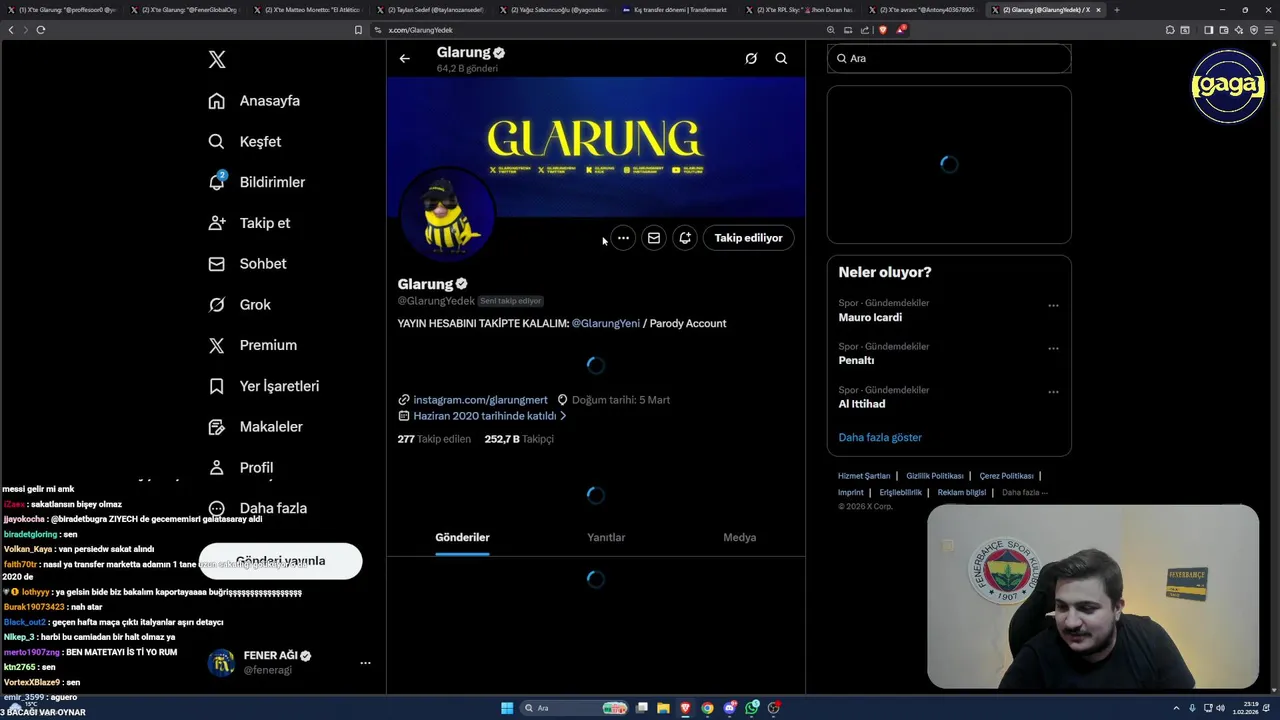Open more options for Penaltı trend
The image size is (1280, 720).
coord(1053,349)
